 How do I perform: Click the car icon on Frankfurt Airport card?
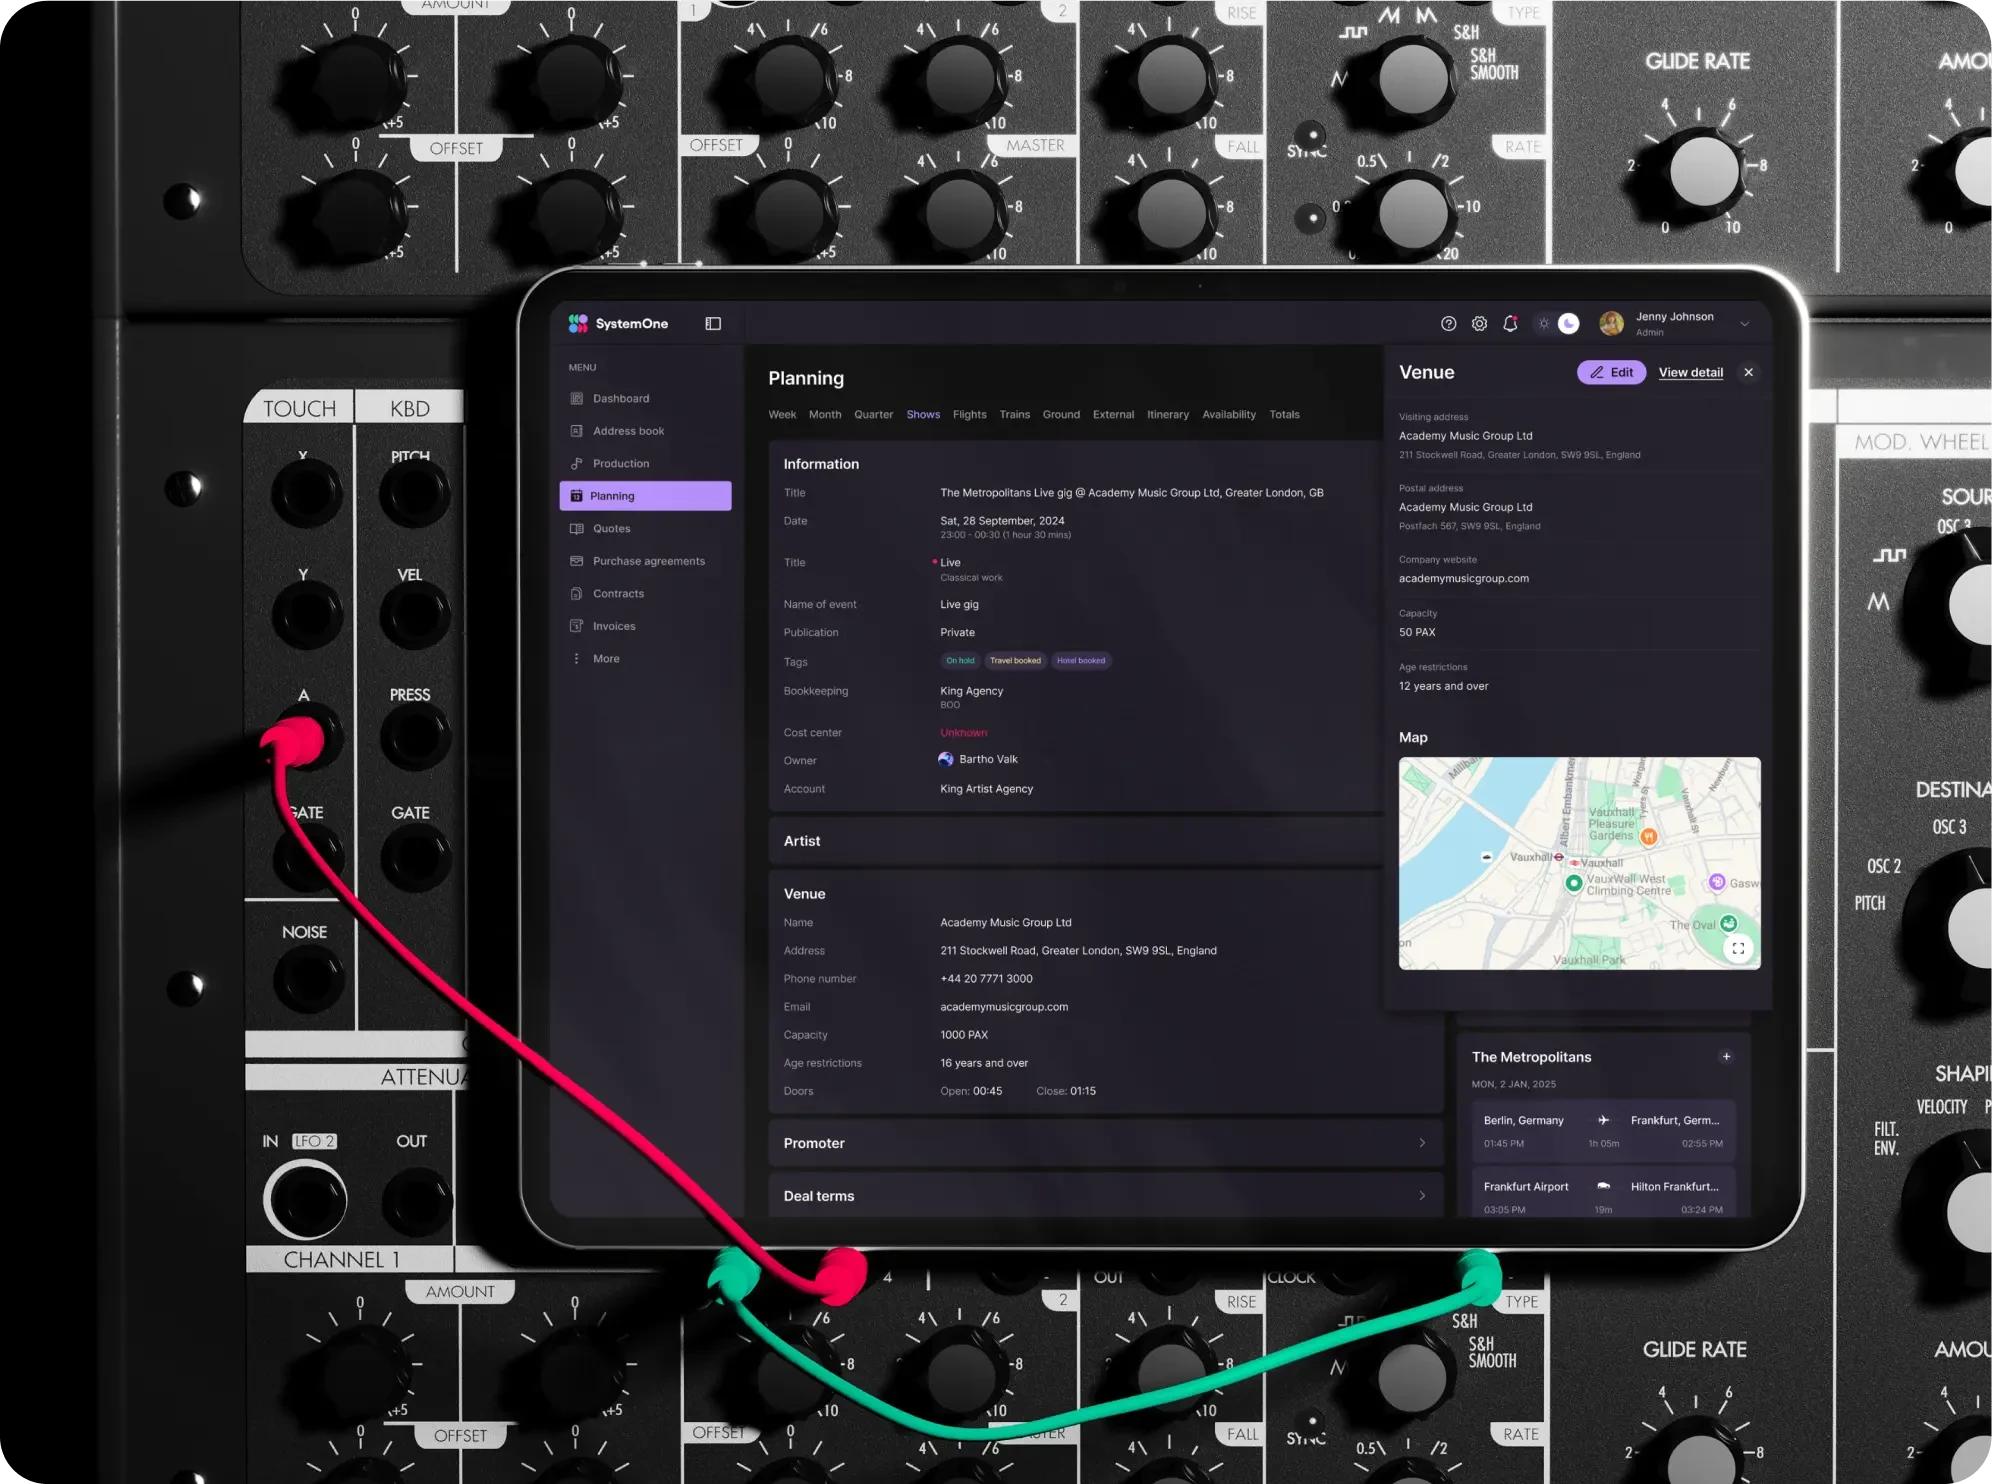tap(1603, 1187)
